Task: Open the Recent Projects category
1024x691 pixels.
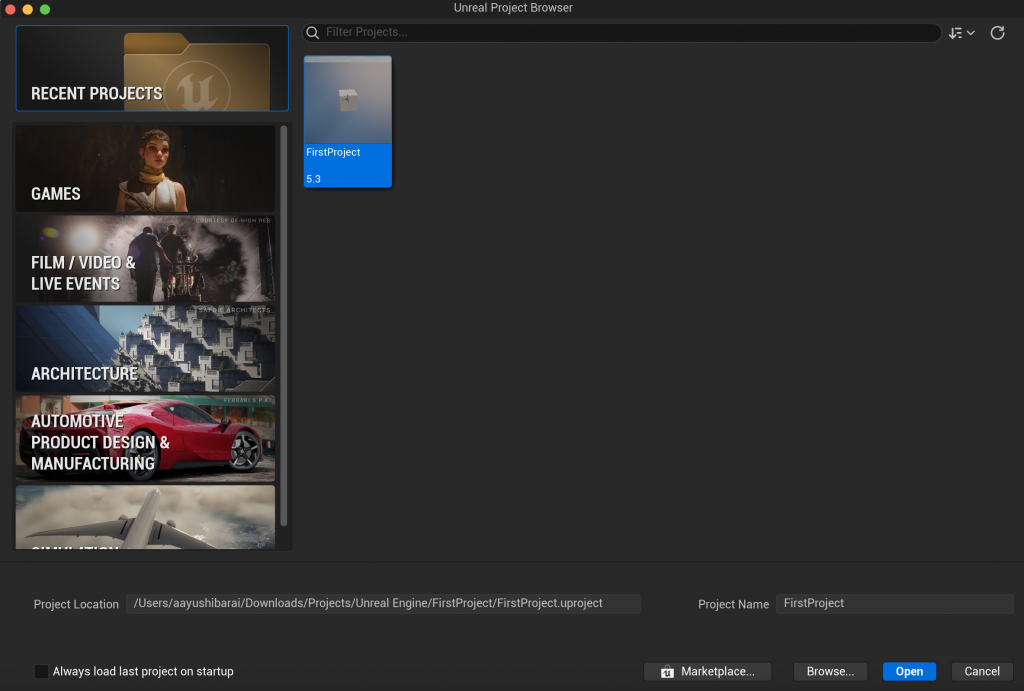Action: tap(152, 68)
